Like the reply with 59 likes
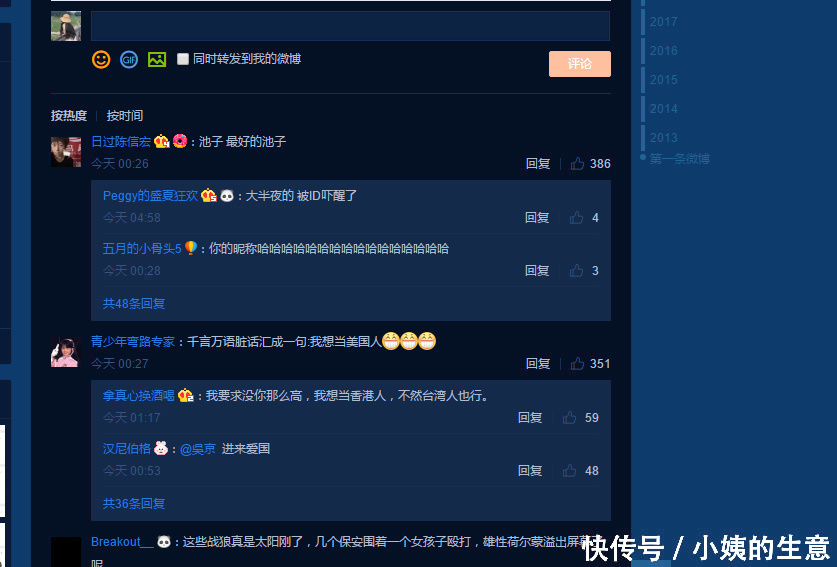 tap(569, 418)
